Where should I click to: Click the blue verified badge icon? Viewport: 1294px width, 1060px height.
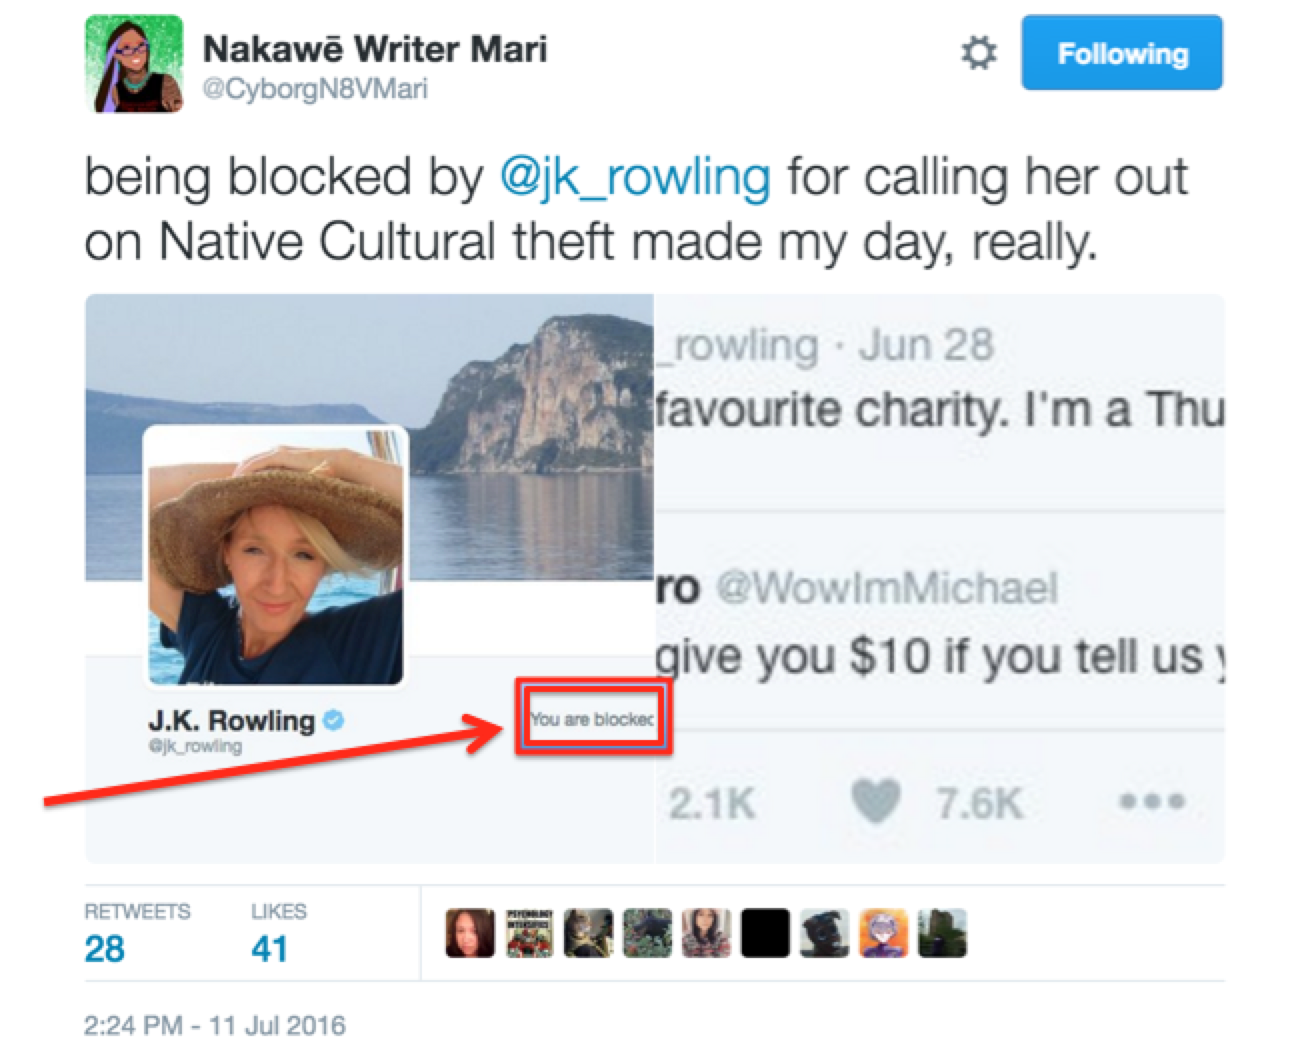pos(334,719)
